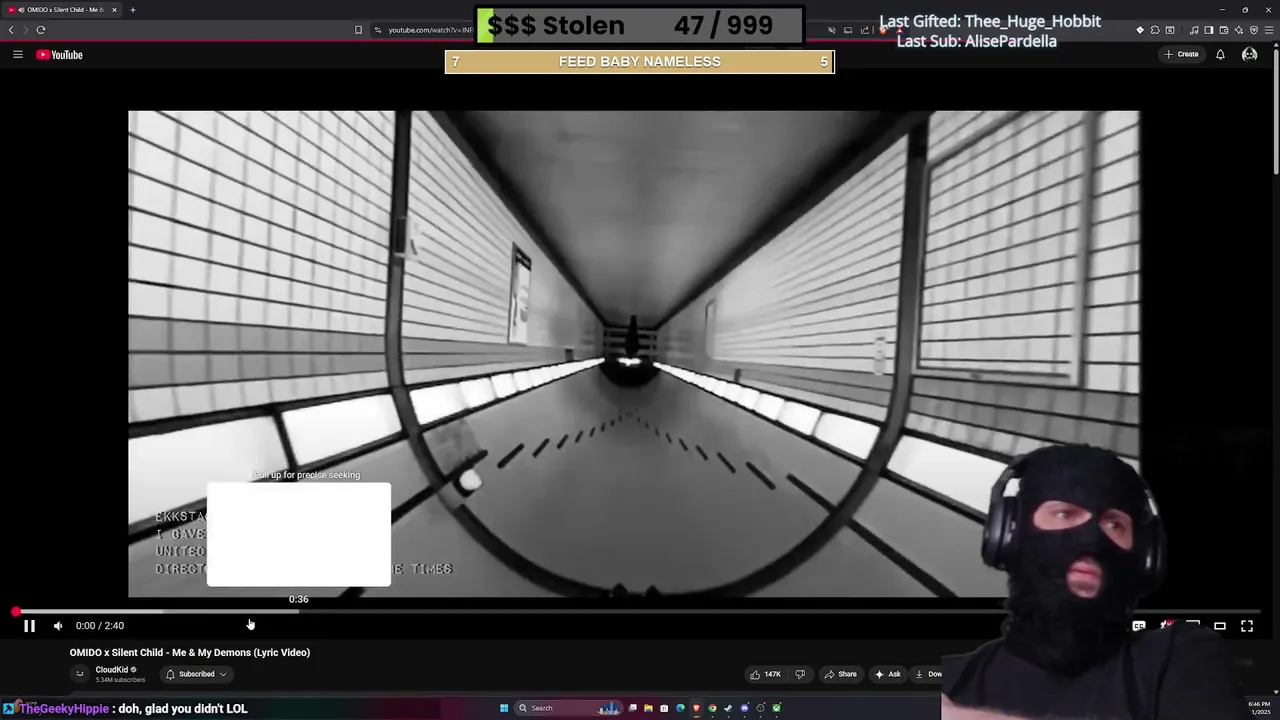Click the picture-in-picture icon in address bar
Viewport: 1280px width, 720px height.
(848, 30)
